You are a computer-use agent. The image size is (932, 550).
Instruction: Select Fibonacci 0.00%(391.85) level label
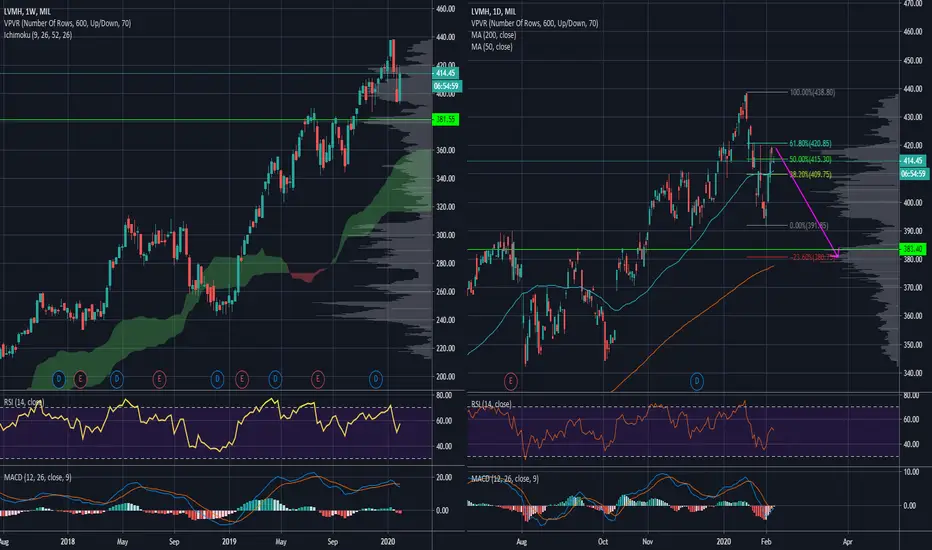[808, 225]
